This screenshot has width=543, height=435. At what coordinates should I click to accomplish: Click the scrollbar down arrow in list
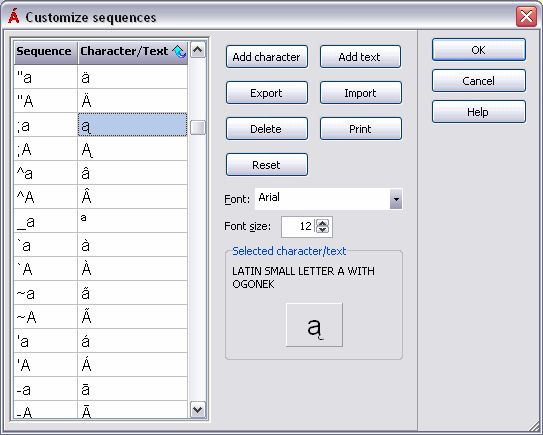198,410
